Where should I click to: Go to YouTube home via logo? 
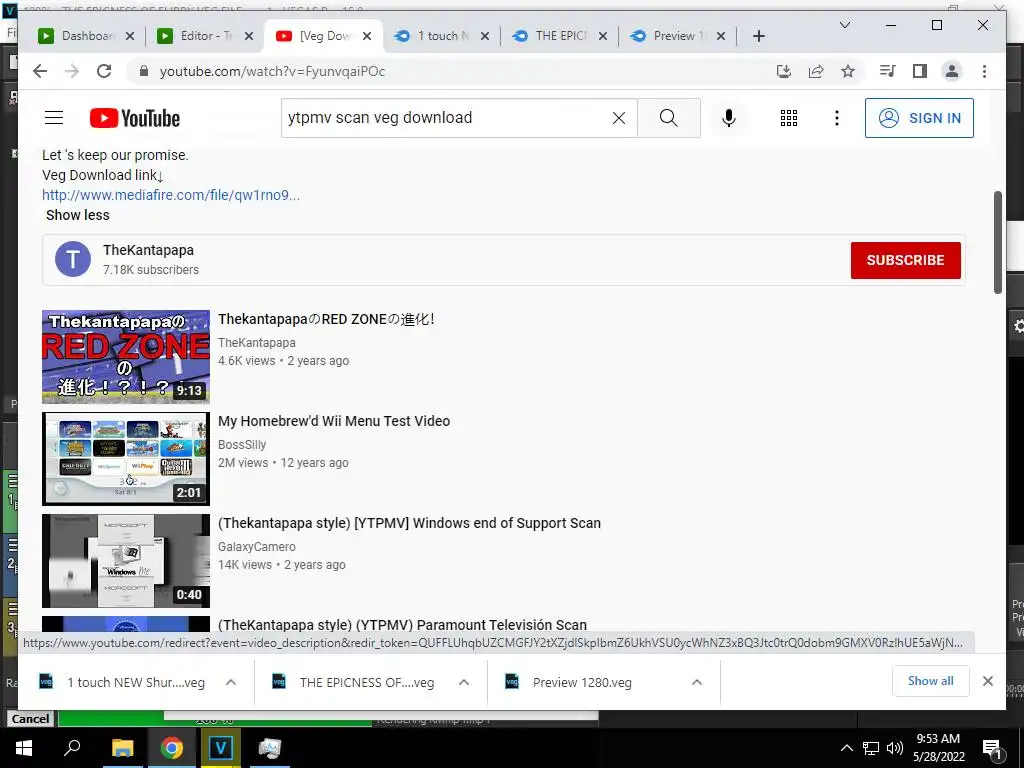coord(135,118)
